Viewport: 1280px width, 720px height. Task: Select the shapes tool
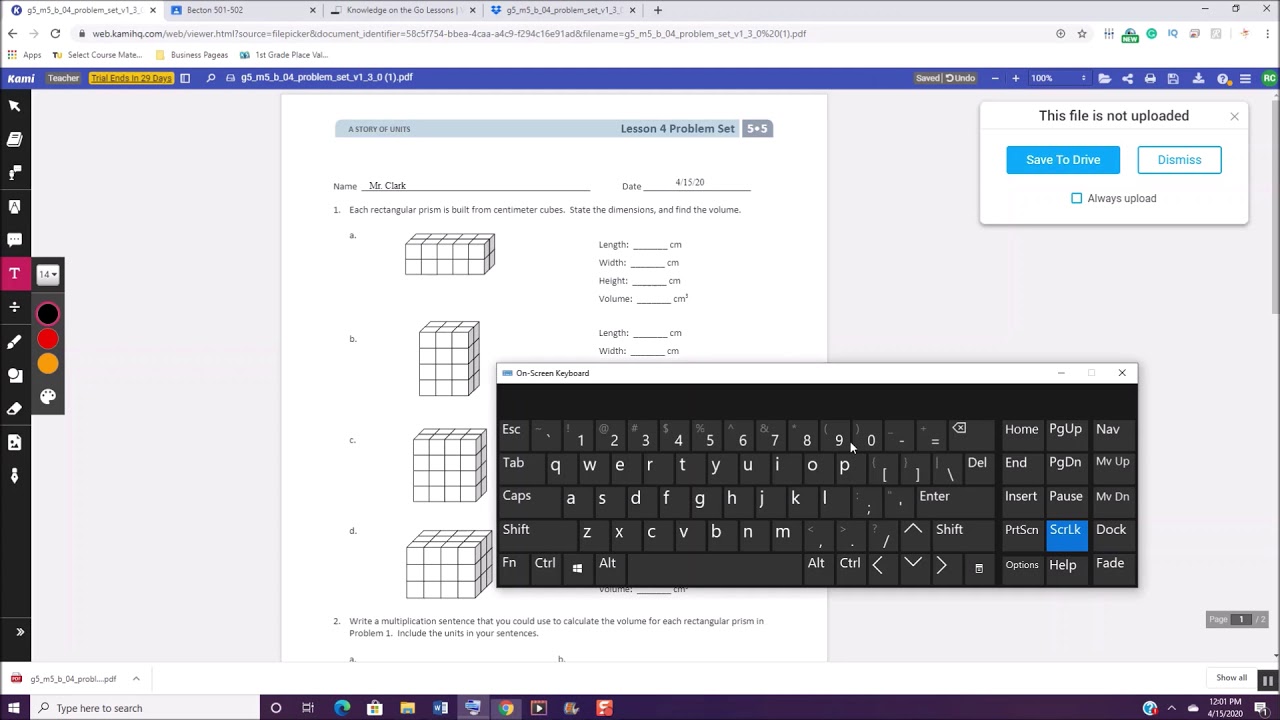point(15,375)
